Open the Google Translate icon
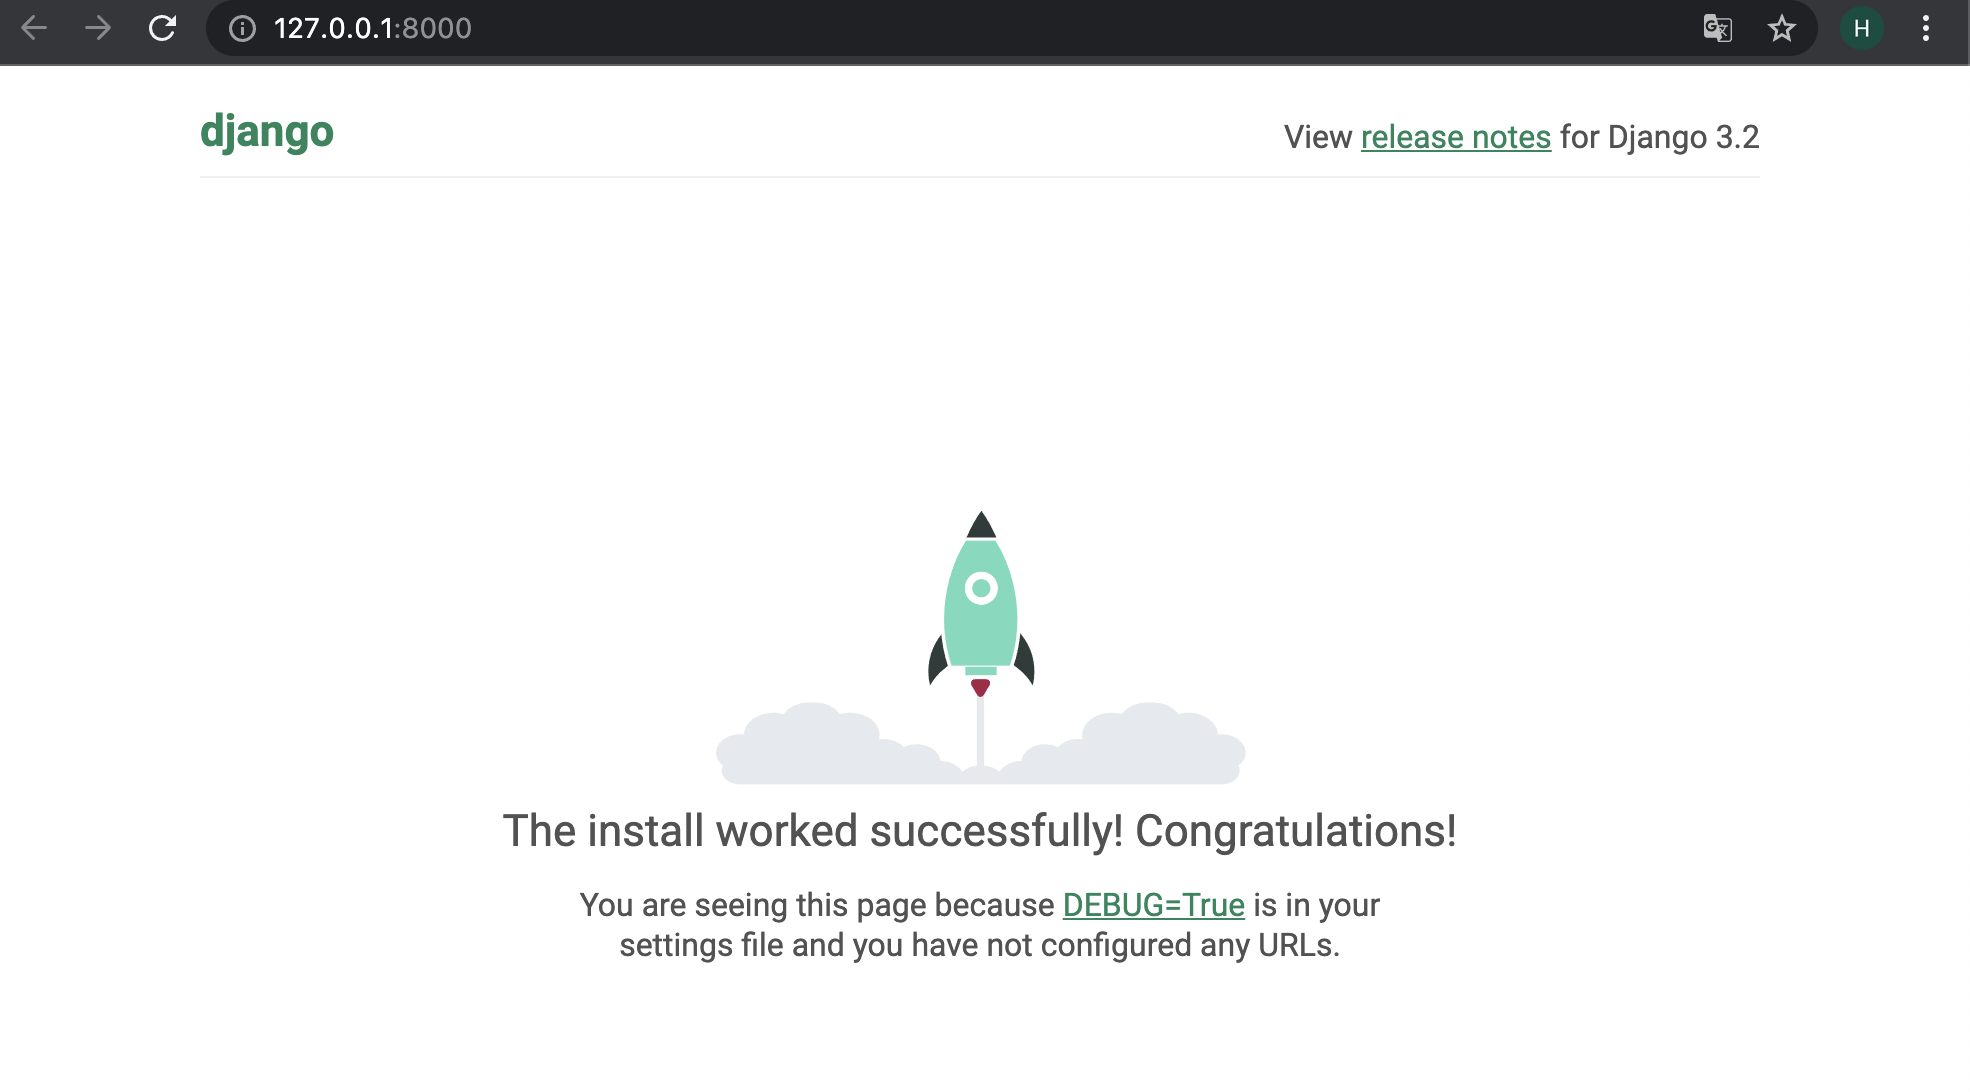Viewport: 1970px width, 1092px height. pyautogui.click(x=1717, y=28)
